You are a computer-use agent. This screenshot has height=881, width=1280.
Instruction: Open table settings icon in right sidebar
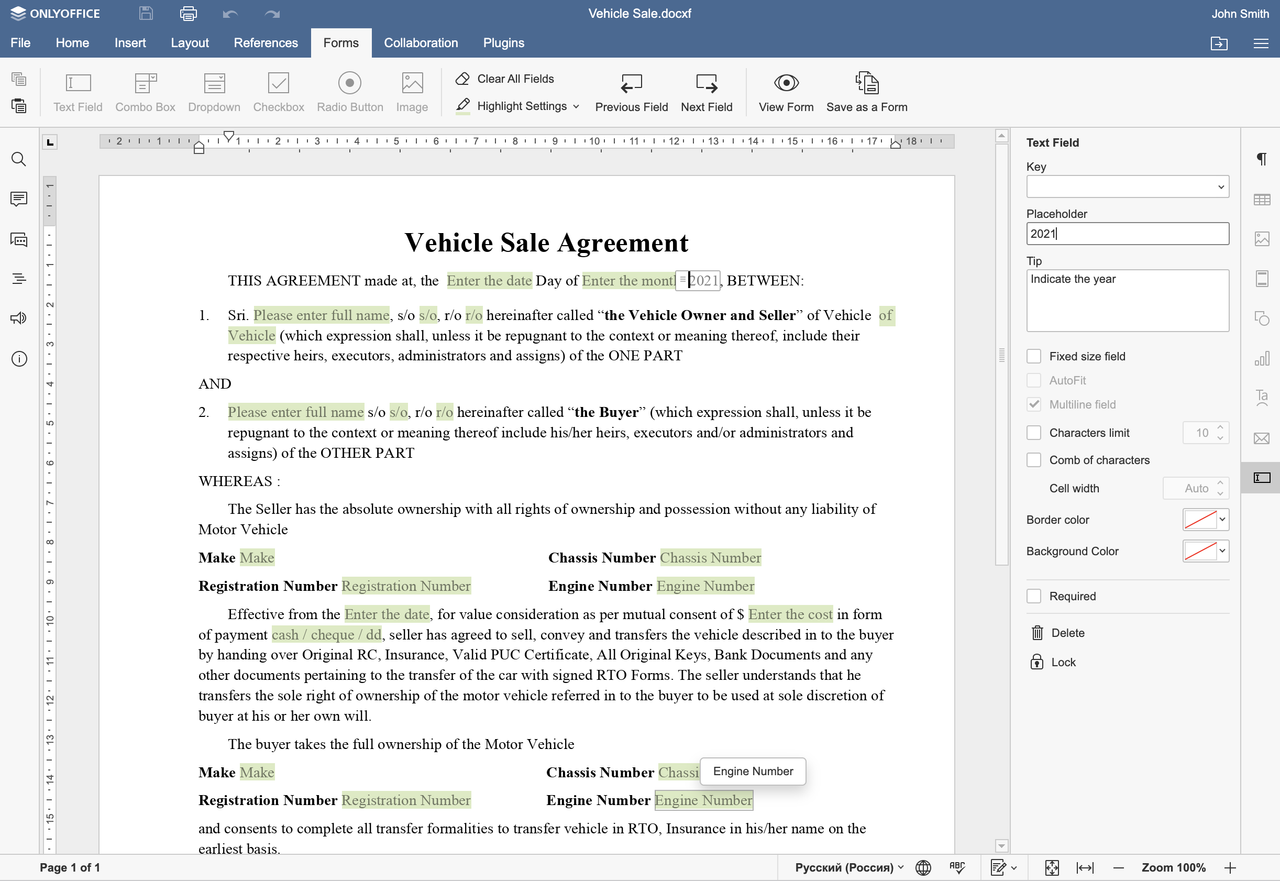[x=1262, y=200]
